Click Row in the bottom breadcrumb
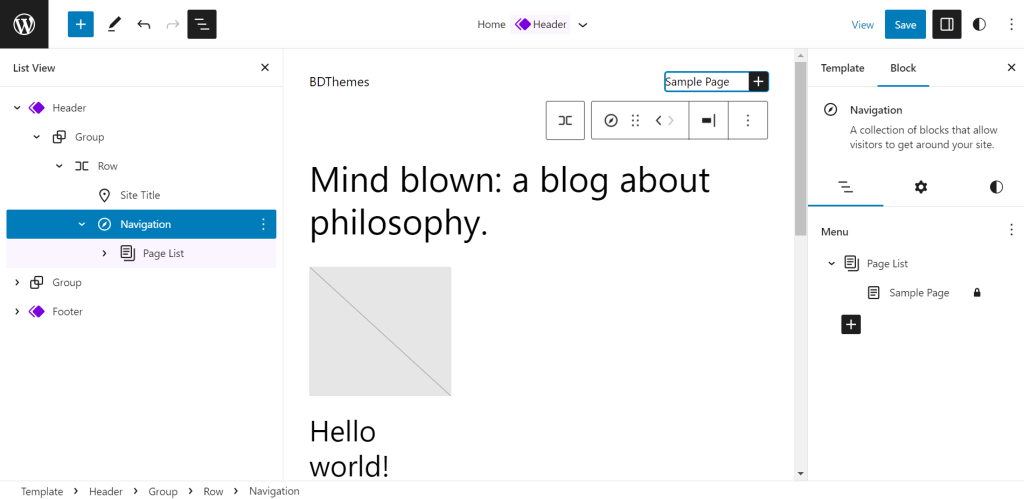 tap(214, 491)
